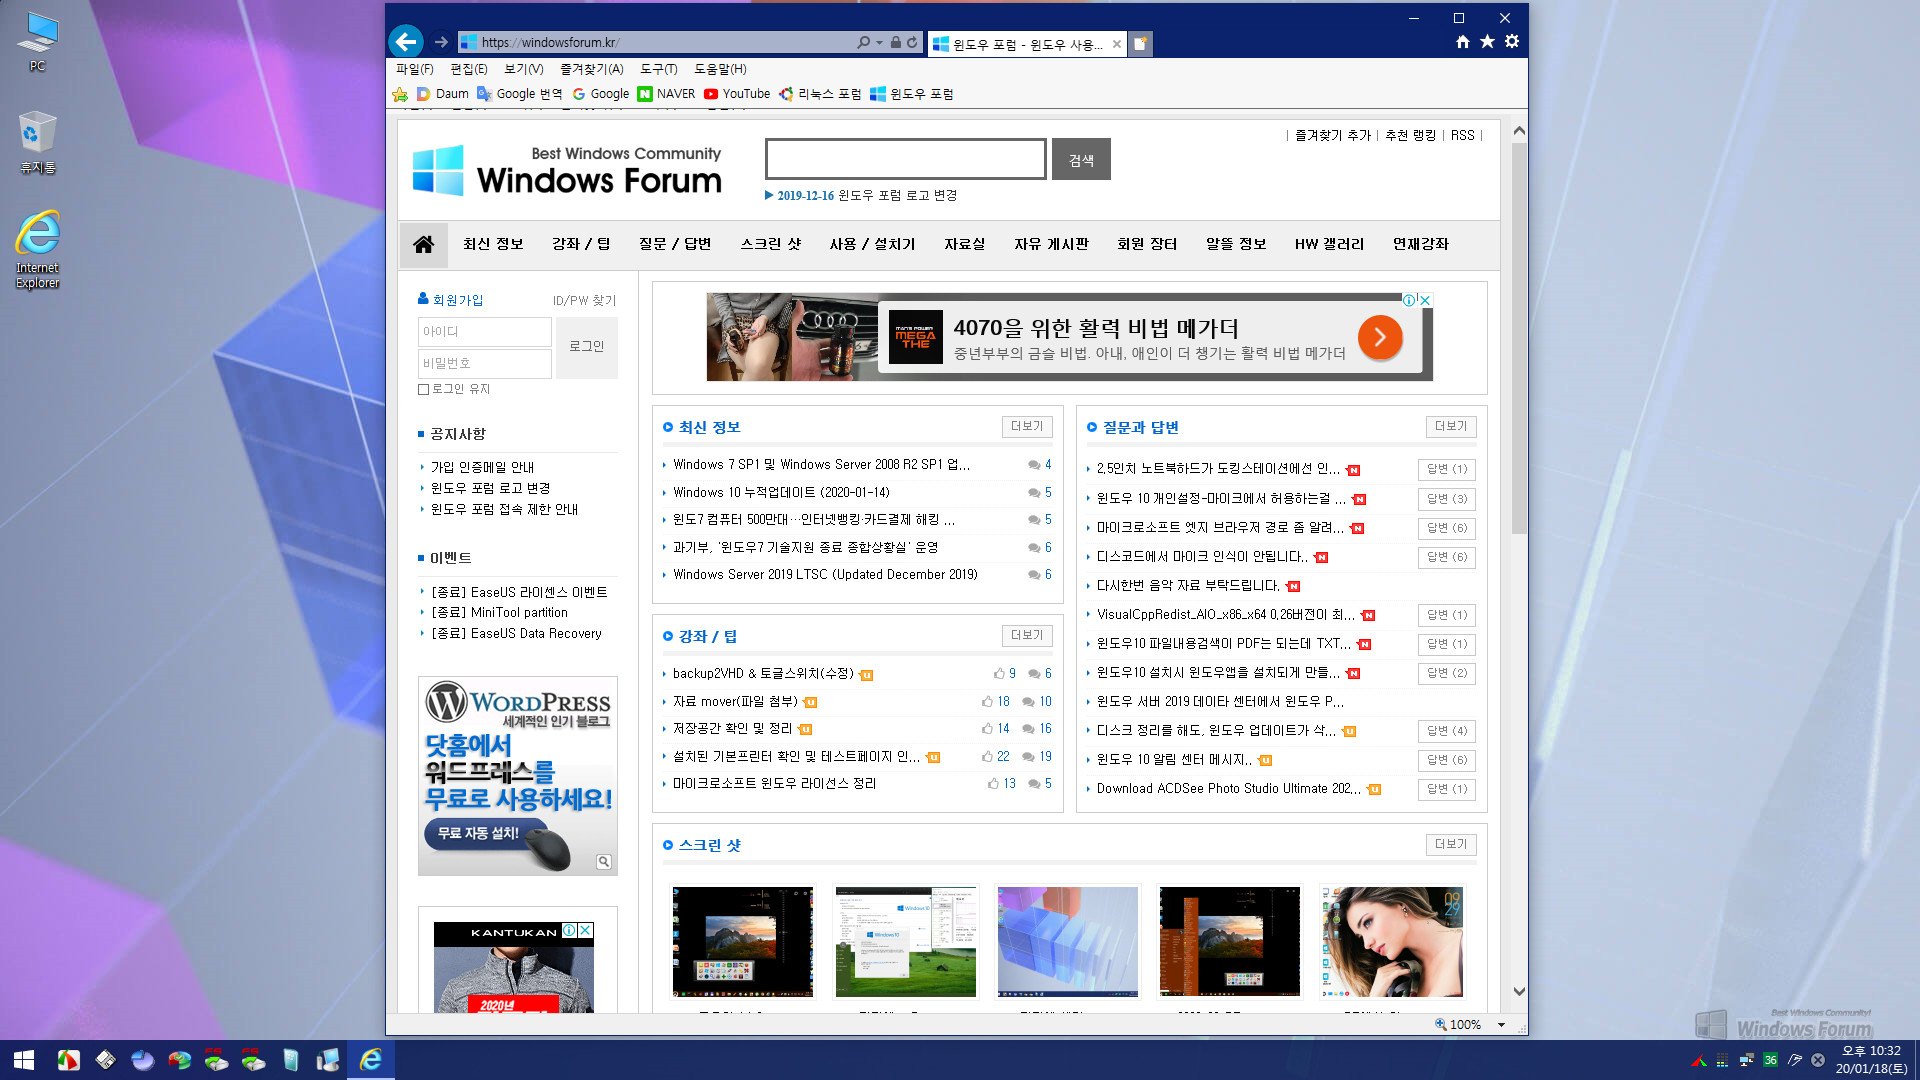
Task: Click the security lock icon in address bar
Action: point(895,42)
